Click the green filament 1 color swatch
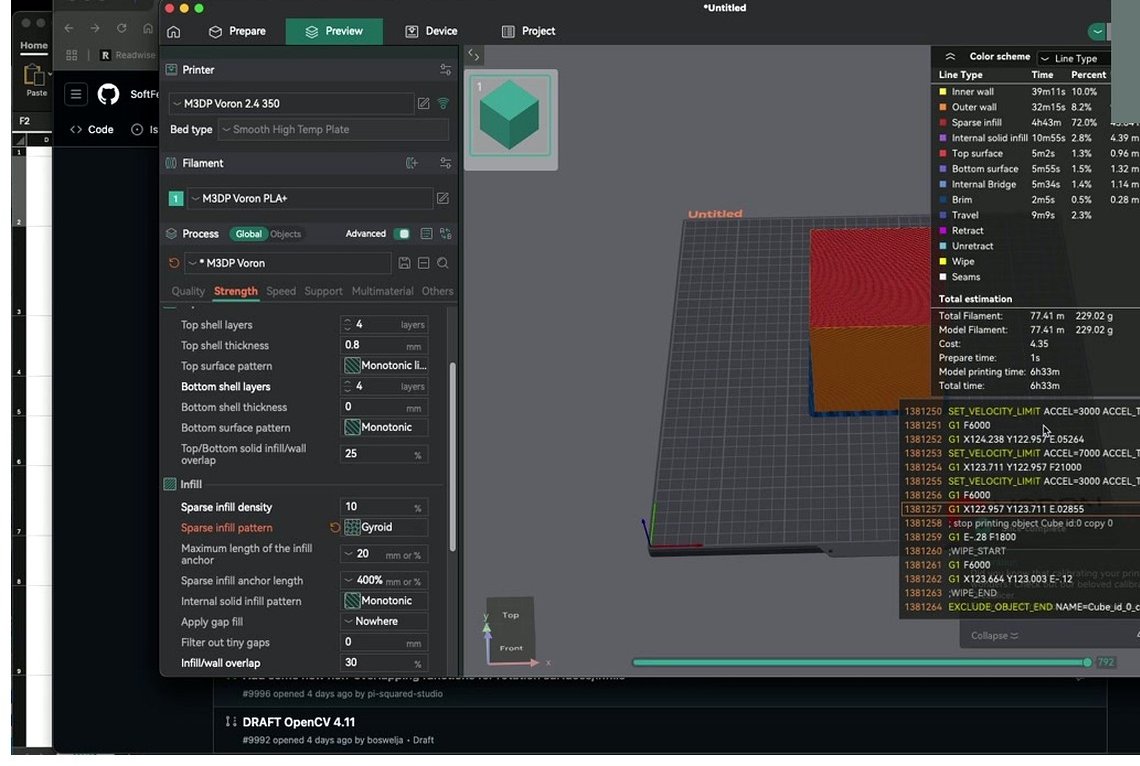This screenshot has width=1140, height=766. [176, 198]
